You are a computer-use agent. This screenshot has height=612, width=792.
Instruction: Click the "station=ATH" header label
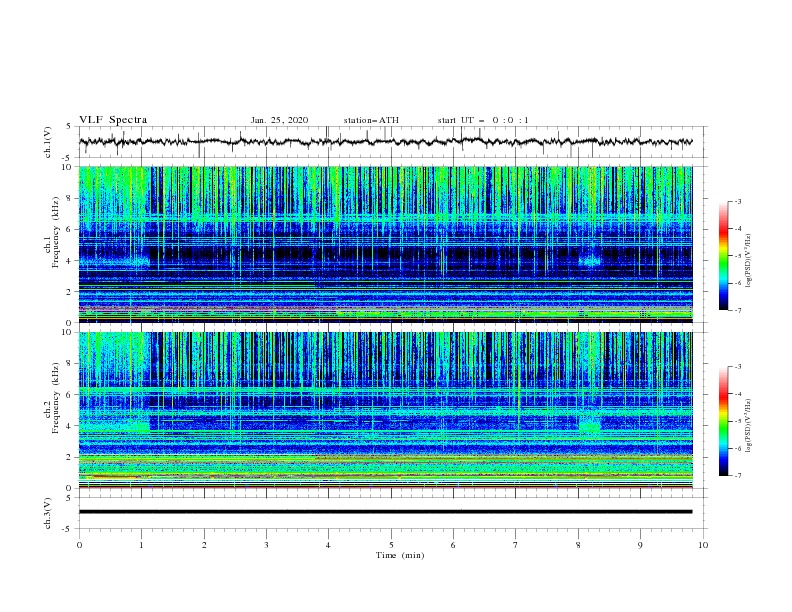(x=371, y=120)
